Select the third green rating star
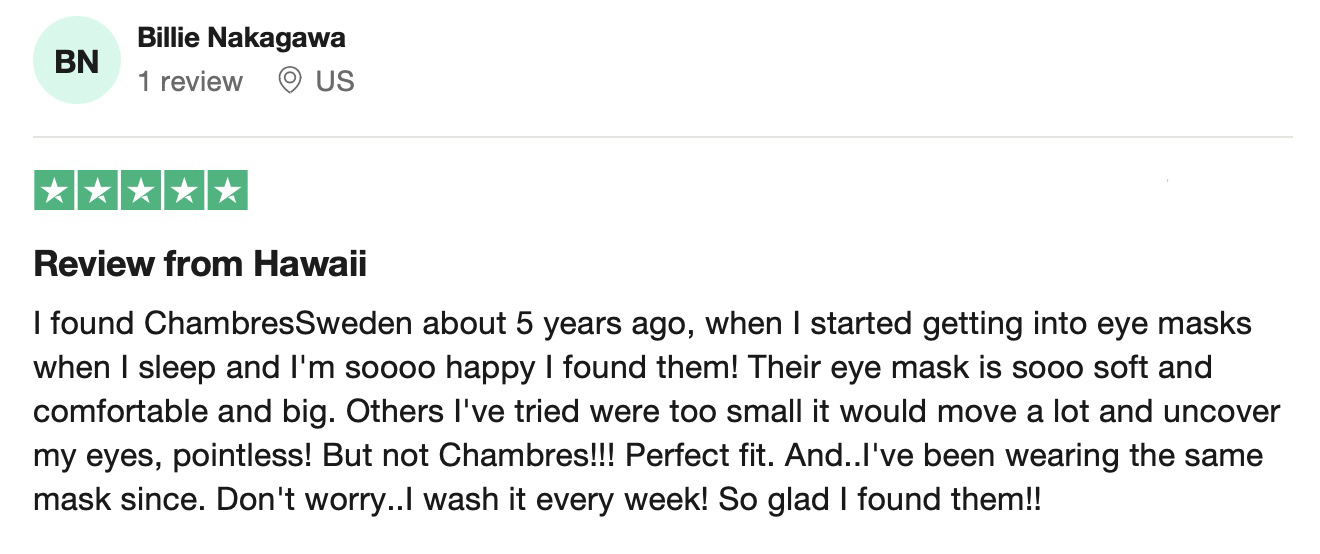 [141, 190]
